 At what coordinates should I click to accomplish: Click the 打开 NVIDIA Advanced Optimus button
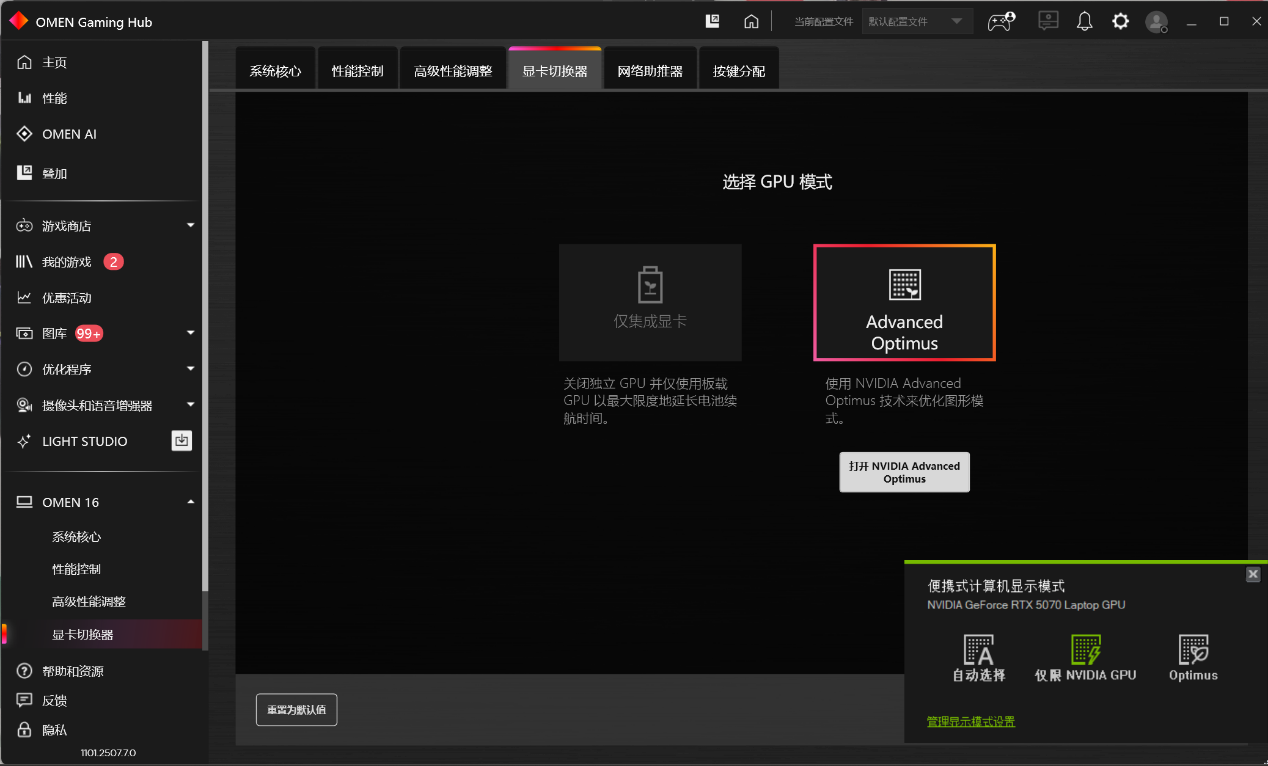pos(904,471)
